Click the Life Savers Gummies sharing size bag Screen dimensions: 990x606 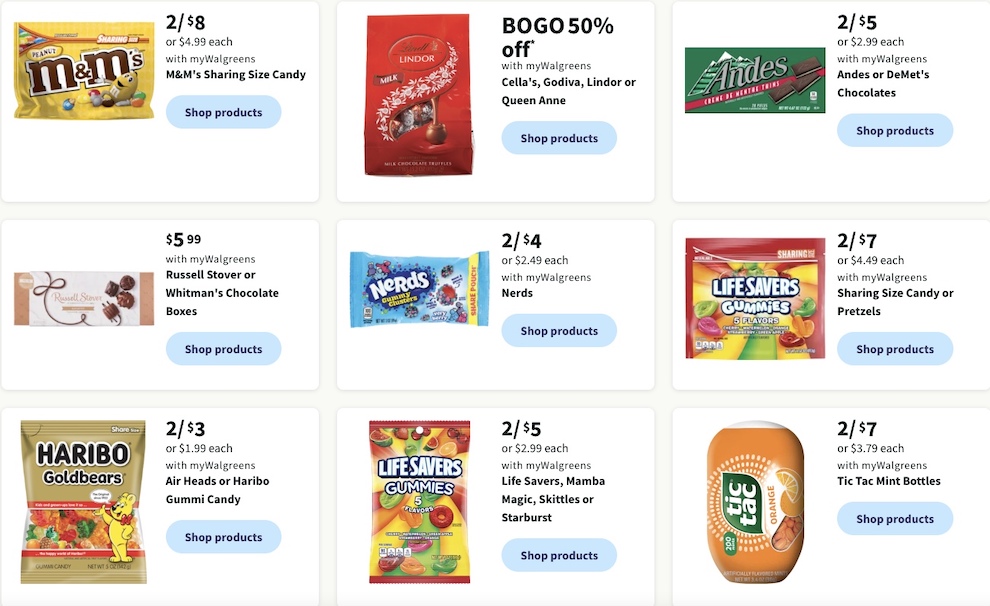click(755, 299)
